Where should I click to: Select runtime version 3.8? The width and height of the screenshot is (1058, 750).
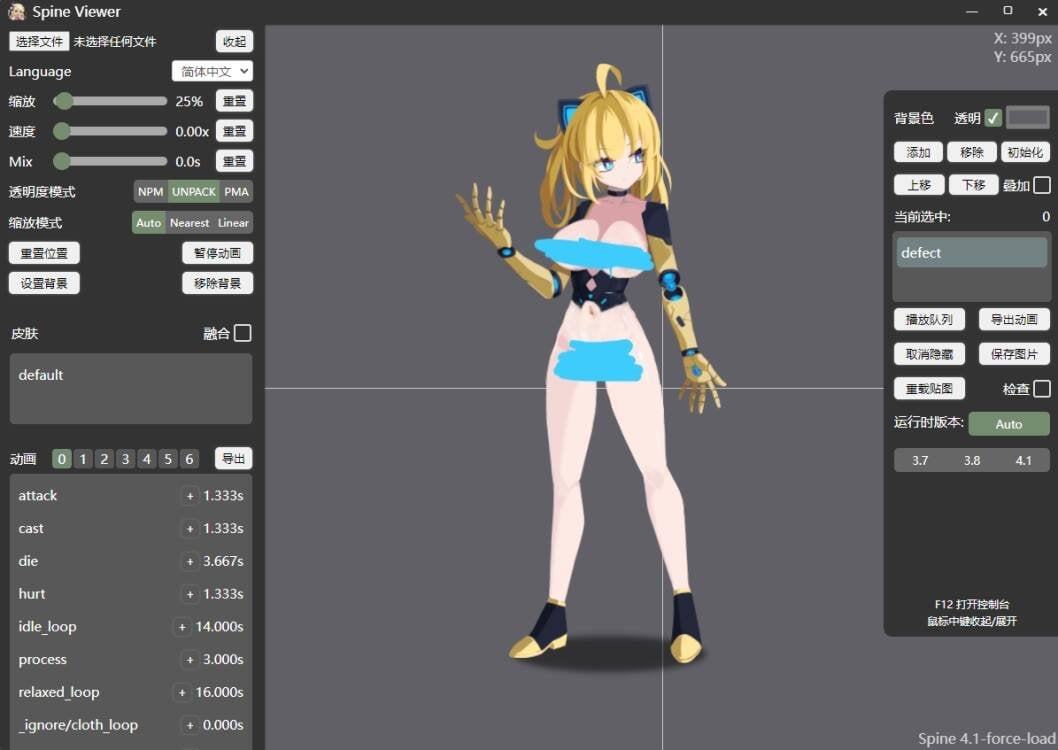(972, 461)
